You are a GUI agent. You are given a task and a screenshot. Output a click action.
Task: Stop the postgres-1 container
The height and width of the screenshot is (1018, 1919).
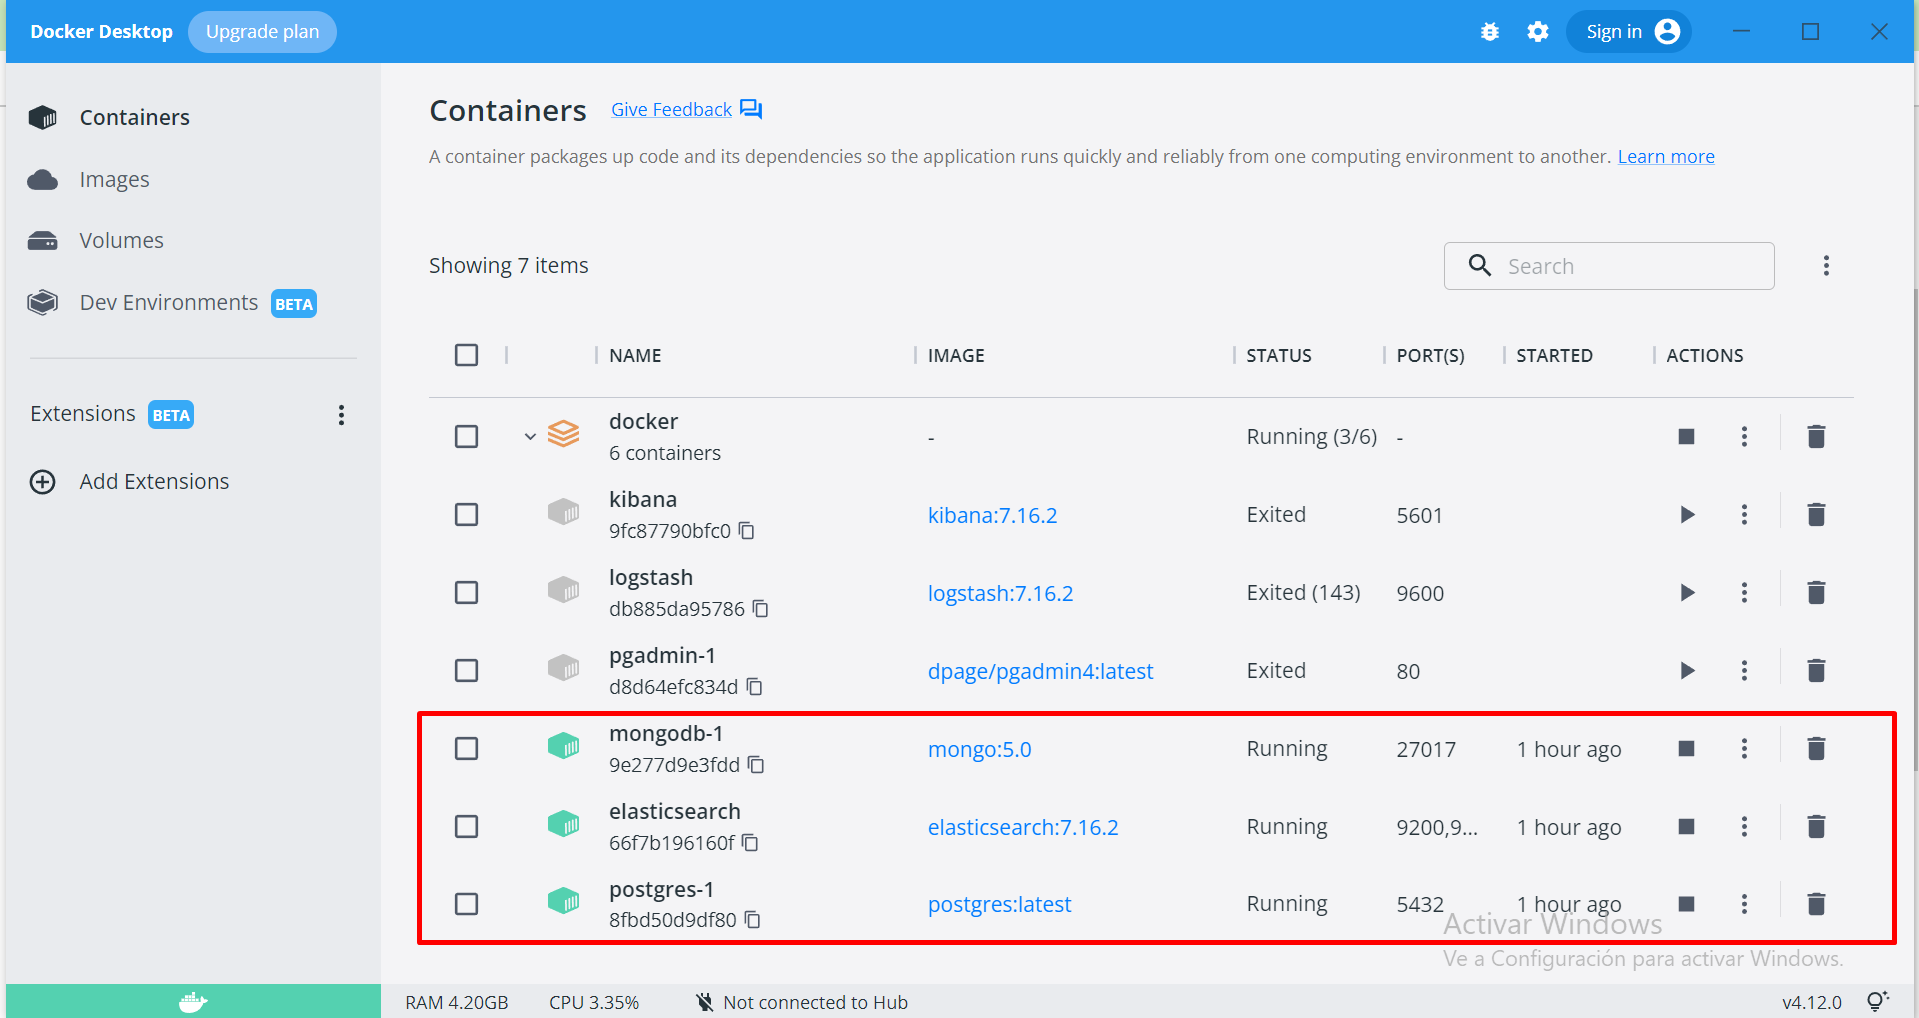pyautogui.click(x=1686, y=904)
